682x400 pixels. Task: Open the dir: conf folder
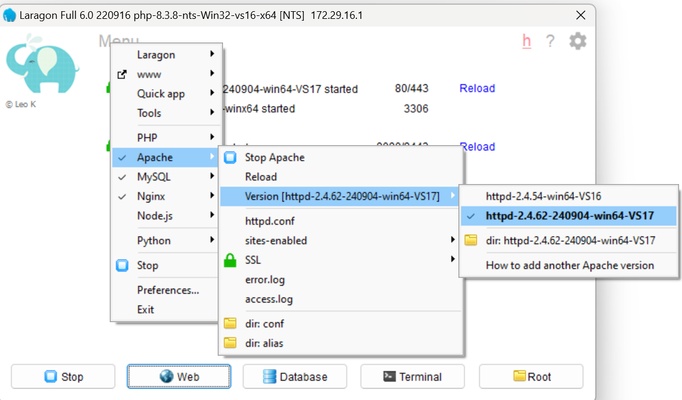[265, 324]
